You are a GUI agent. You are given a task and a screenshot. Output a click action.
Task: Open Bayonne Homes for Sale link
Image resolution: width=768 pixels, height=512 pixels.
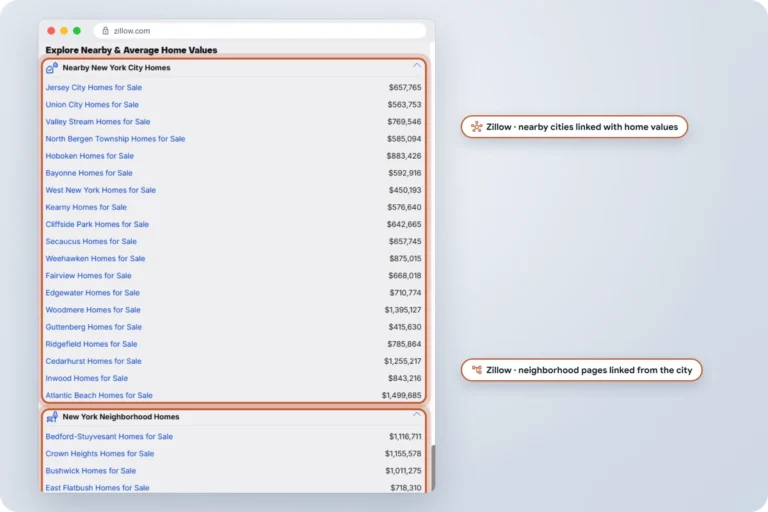click(89, 173)
